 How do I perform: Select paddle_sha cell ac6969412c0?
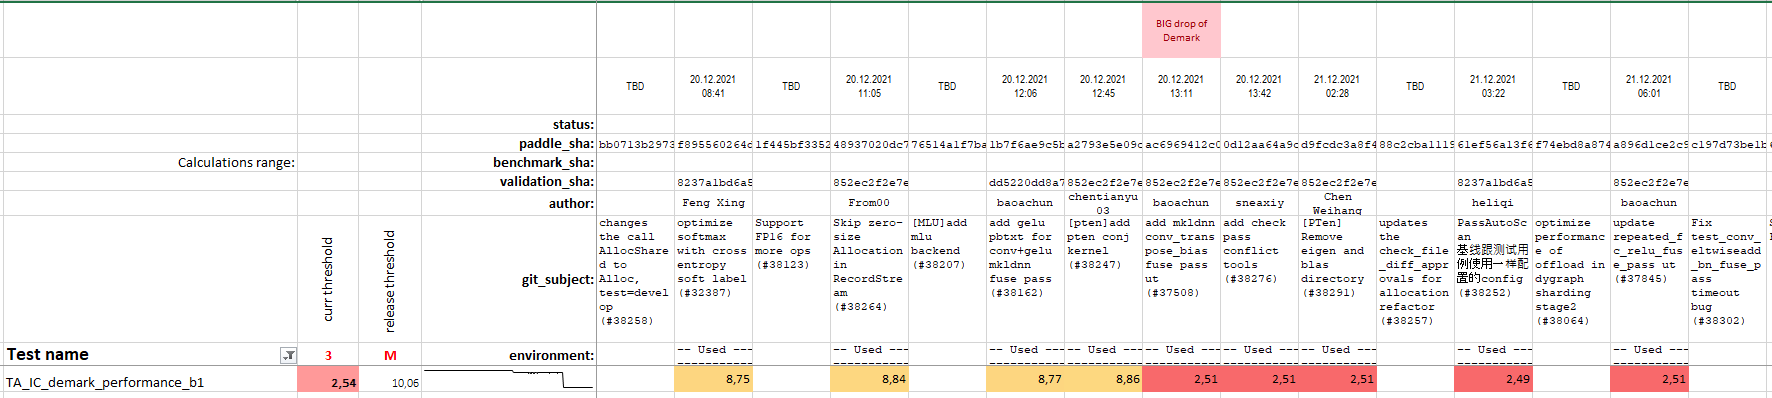[1181, 144]
